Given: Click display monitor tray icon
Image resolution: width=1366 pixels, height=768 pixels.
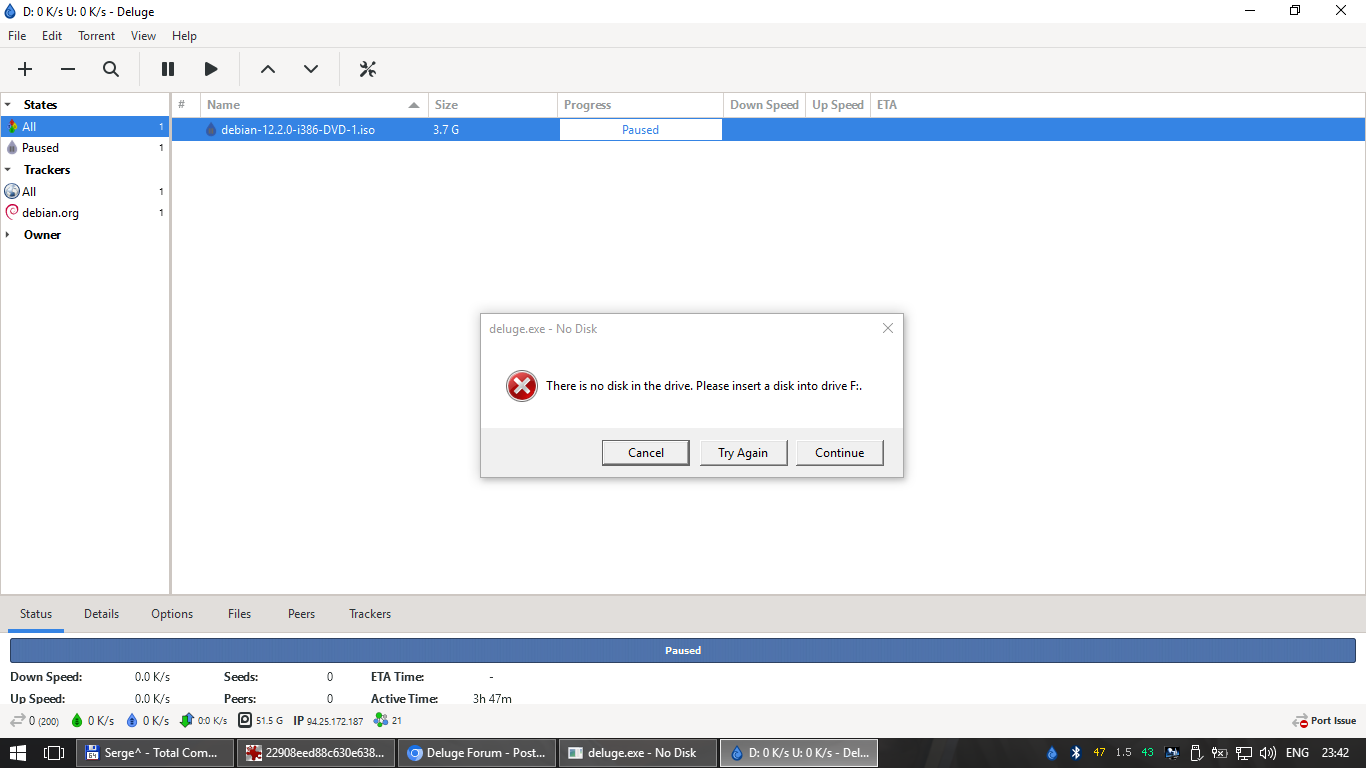Looking at the screenshot, I should pyautogui.click(x=1171, y=753).
